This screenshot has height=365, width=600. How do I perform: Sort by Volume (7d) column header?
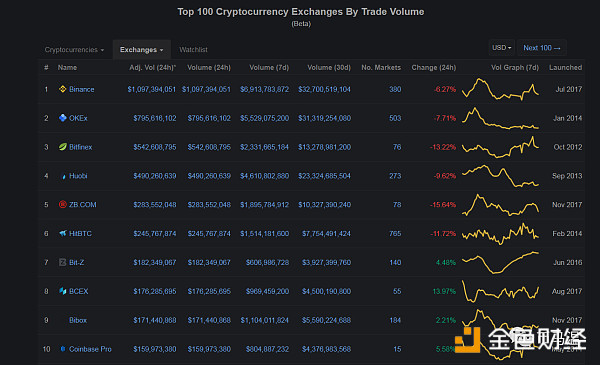[x=269, y=68]
